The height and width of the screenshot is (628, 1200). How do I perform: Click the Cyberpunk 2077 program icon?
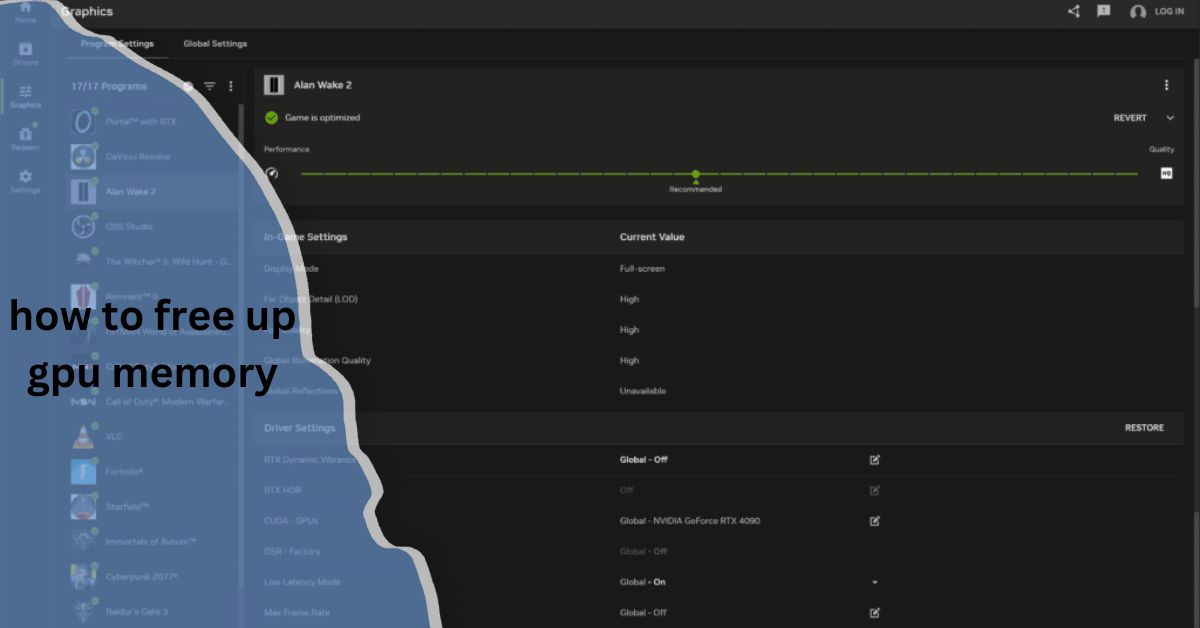point(84,576)
